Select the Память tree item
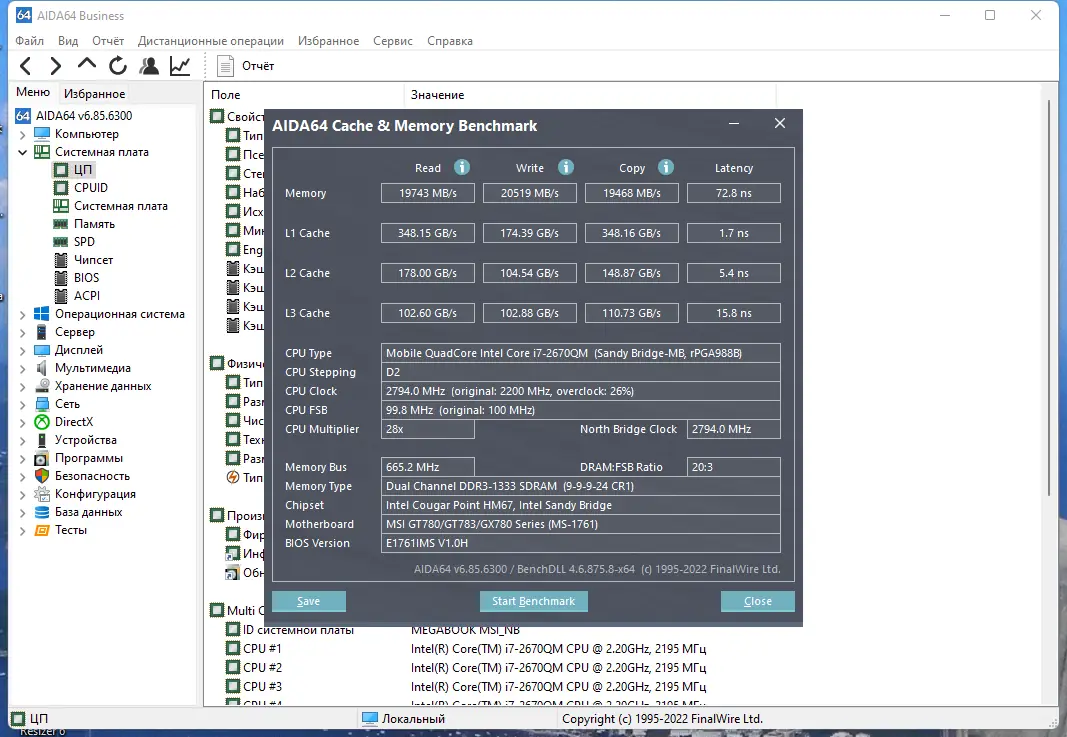 point(94,224)
